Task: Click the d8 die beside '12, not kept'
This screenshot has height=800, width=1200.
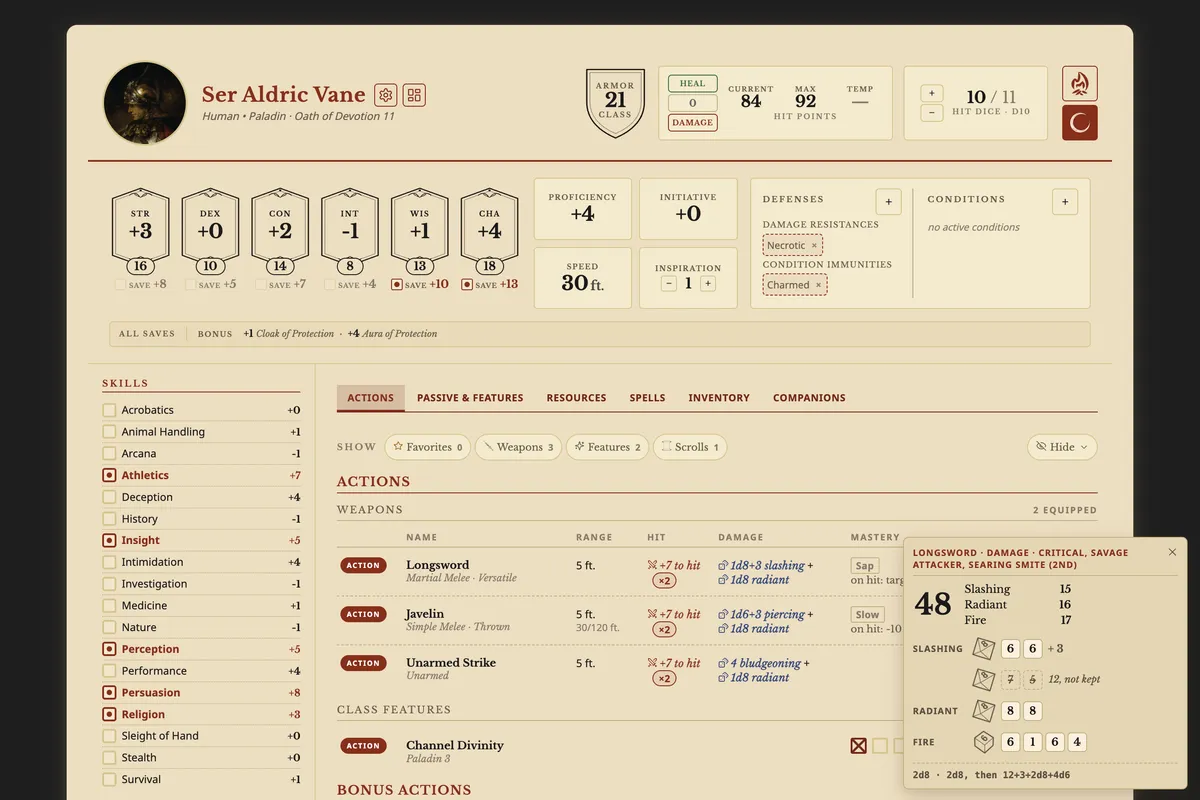Action: click(984, 679)
